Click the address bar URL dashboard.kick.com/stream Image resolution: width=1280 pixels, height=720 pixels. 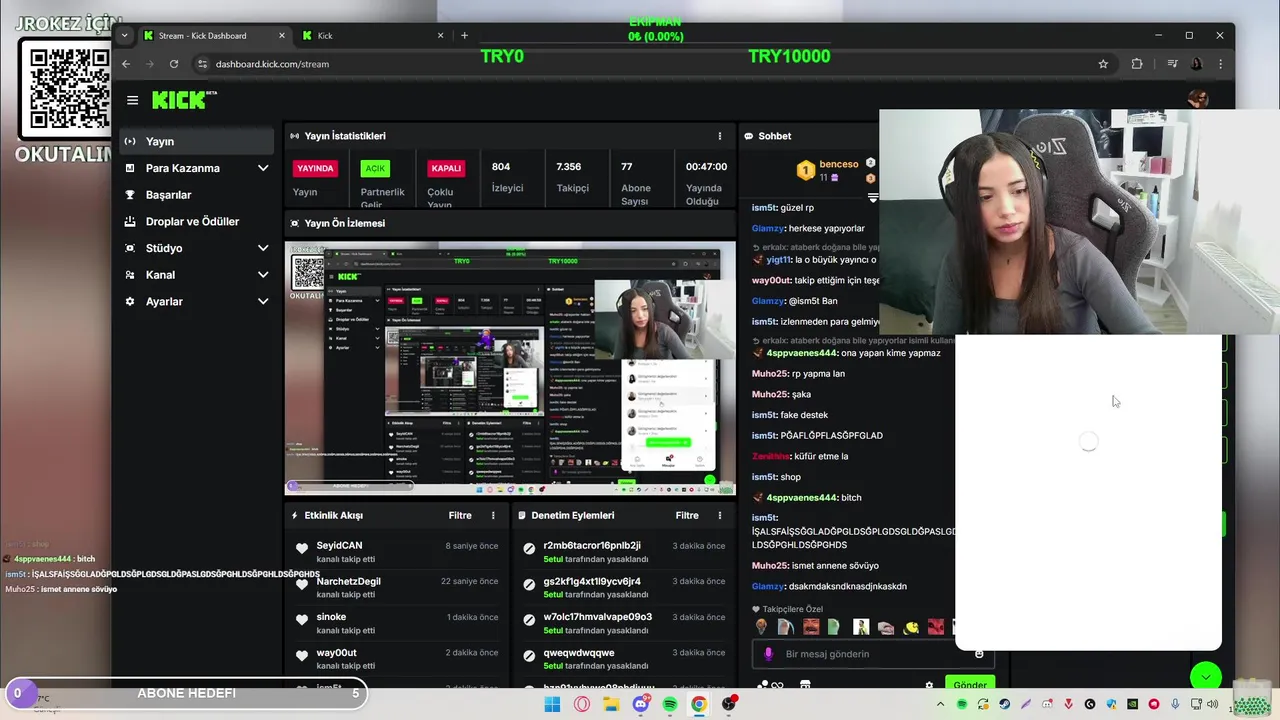272,64
